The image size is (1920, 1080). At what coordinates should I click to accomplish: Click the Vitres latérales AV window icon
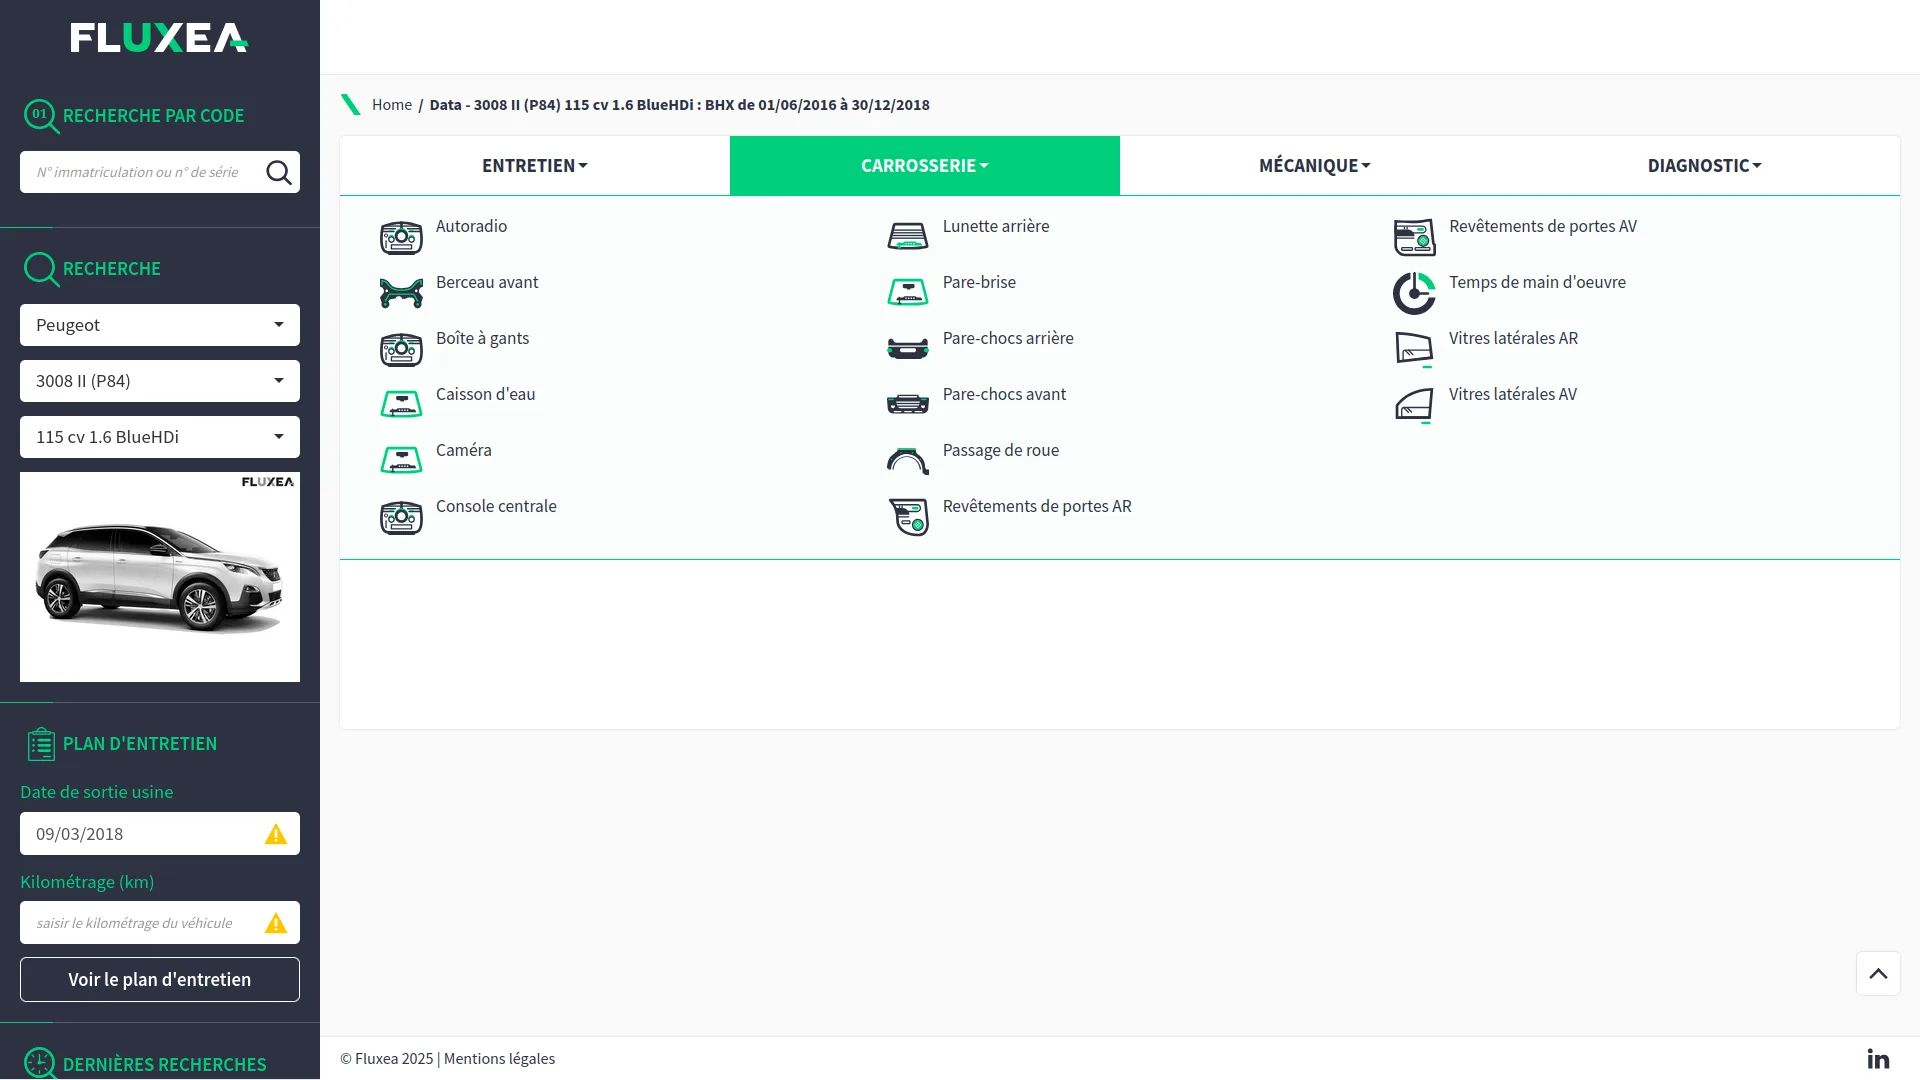1414,406
